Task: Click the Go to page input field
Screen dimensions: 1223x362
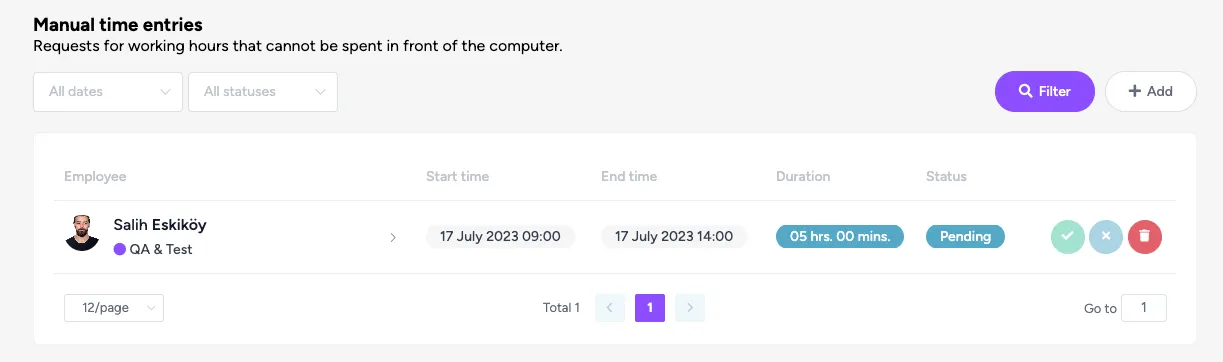Action: (x=1144, y=308)
